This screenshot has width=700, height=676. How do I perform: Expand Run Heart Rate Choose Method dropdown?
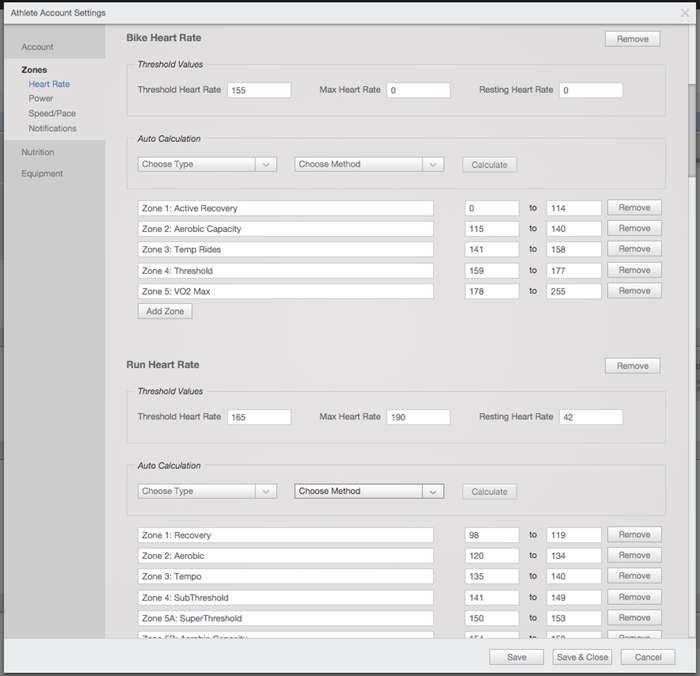(368, 491)
